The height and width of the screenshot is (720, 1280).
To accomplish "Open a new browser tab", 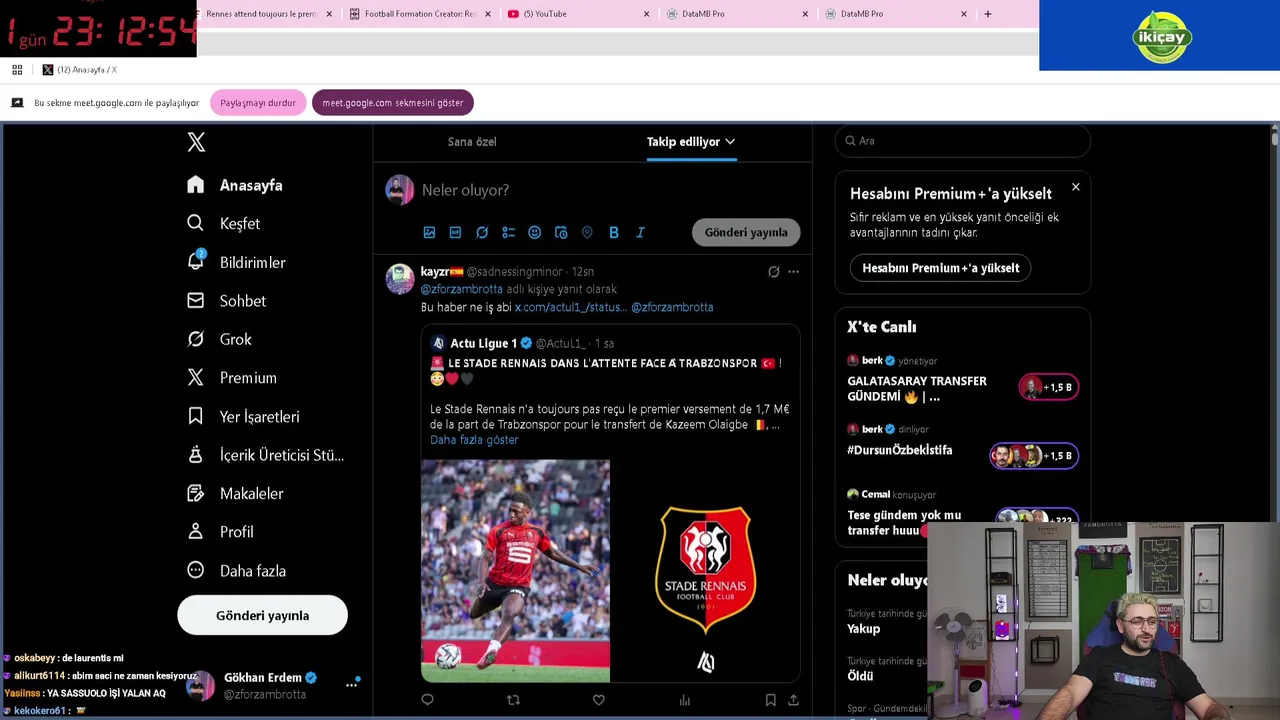I will click(x=988, y=14).
